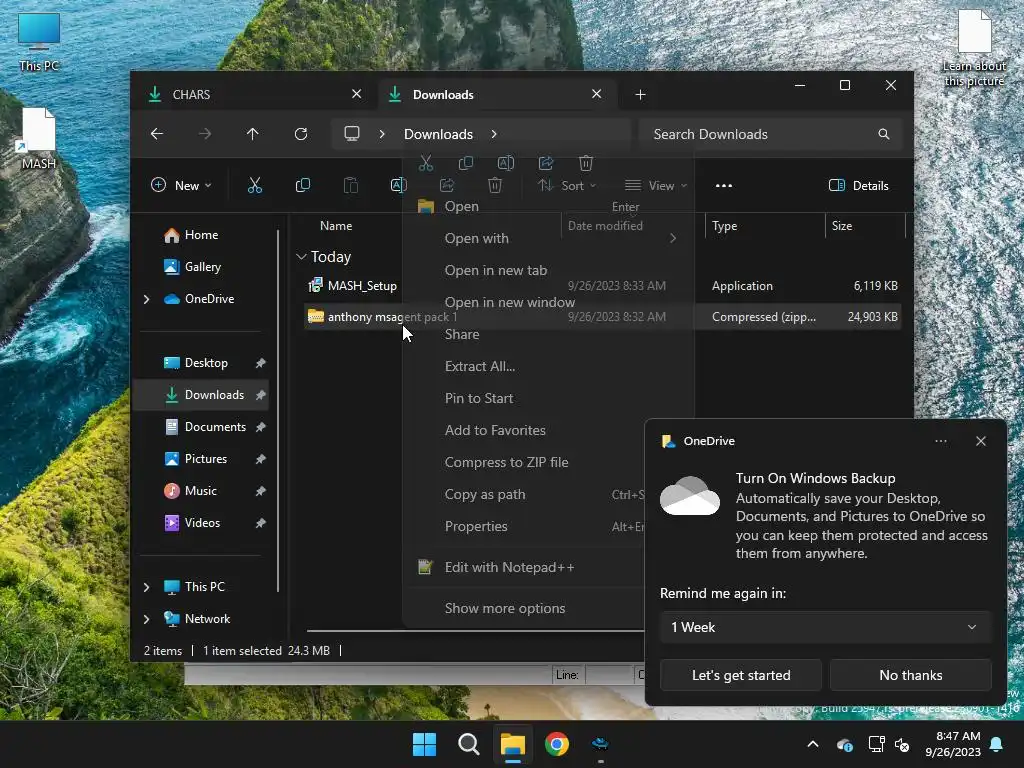
Task: Sort by the Size column header
Action: [x=865, y=226]
